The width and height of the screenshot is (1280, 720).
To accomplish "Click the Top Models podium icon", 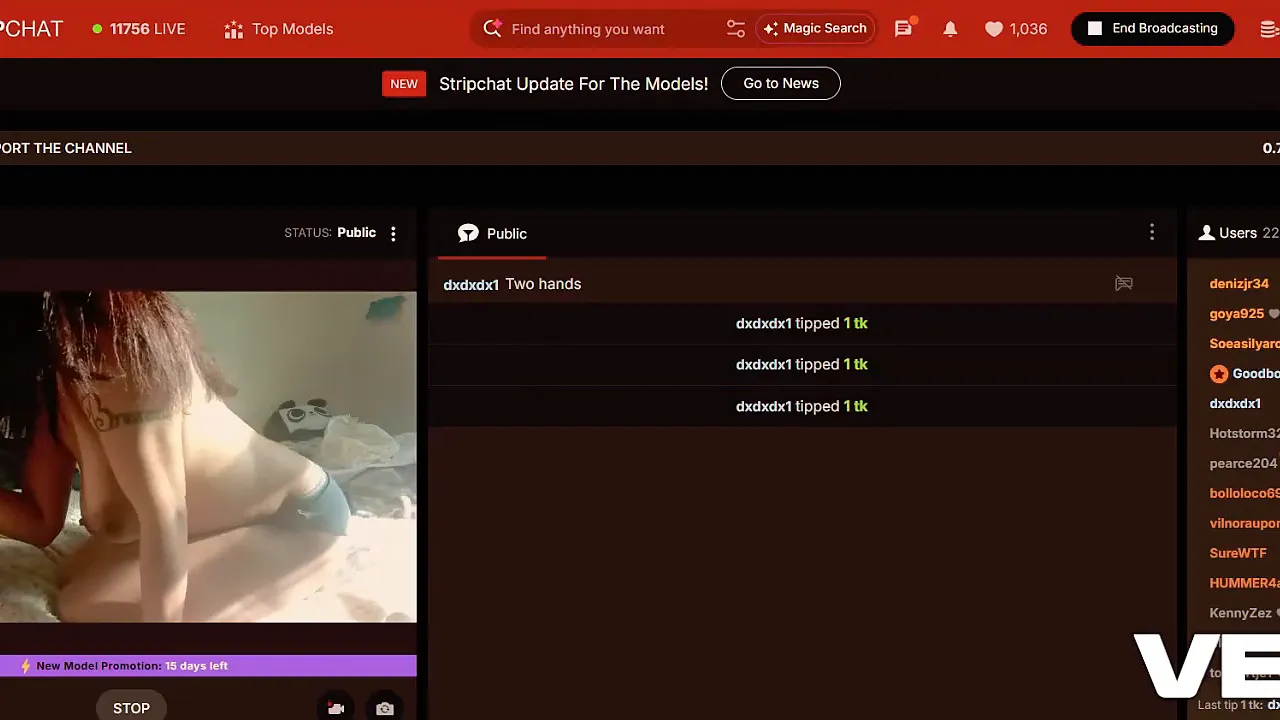I will point(234,29).
